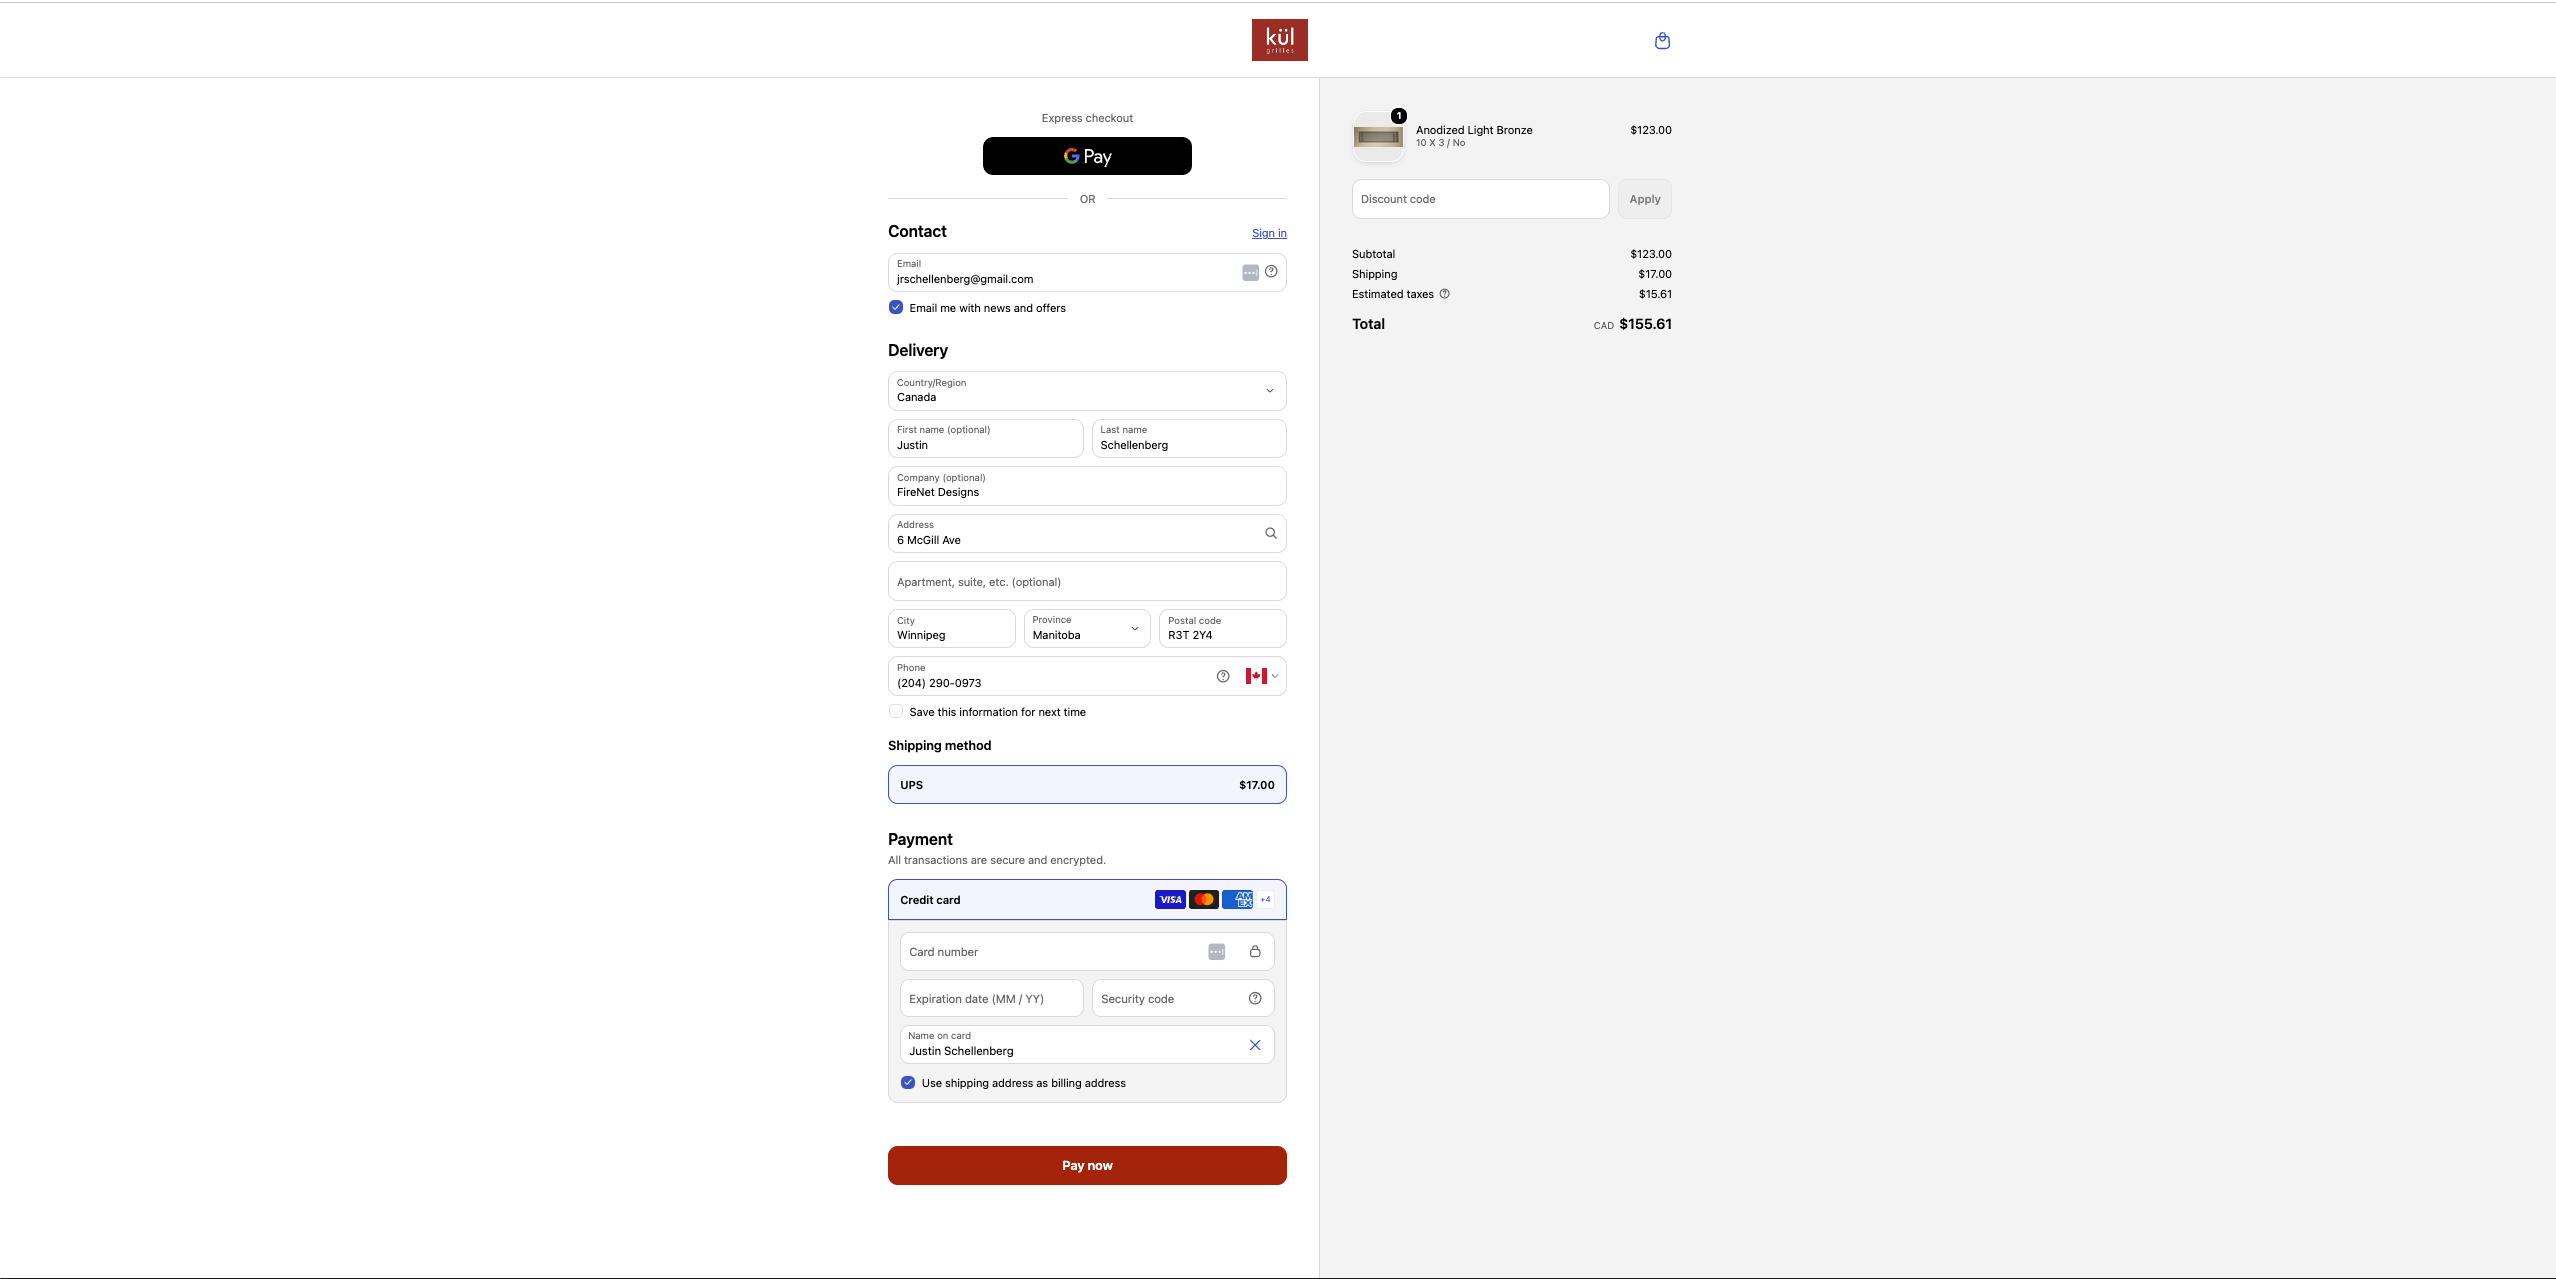Viewport: 2556px width, 1279px height.
Task: Click the Expiration date field
Action: [991, 998]
